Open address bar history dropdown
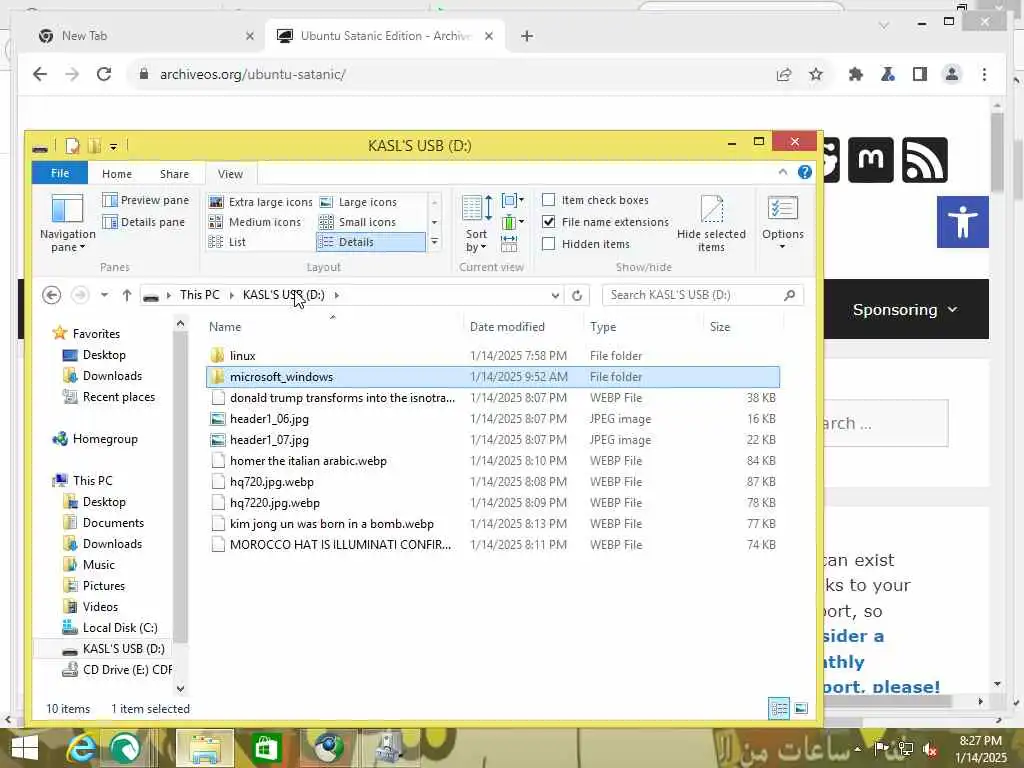1024x768 pixels. pos(555,295)
